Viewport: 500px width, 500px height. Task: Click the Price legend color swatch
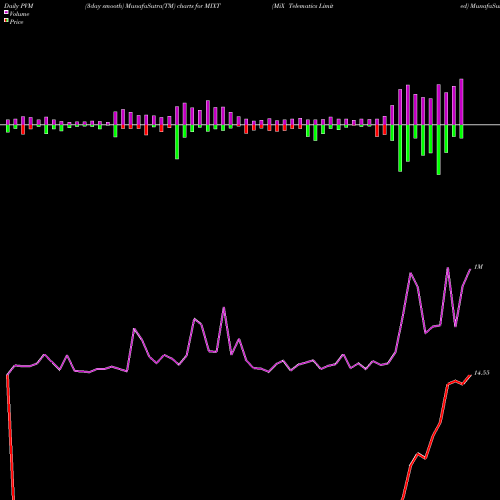pyautogui.click(x=6, y=21)
